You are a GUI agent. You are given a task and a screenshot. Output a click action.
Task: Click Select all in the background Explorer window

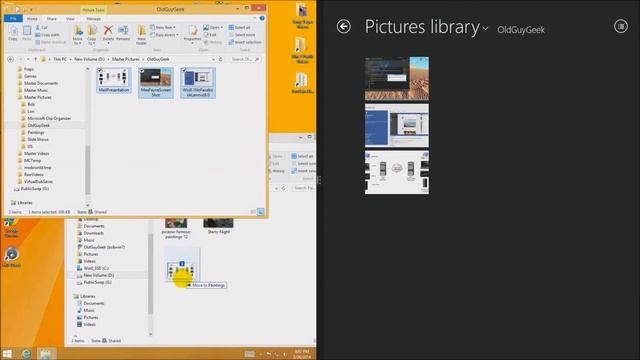[x=302, y=156]
